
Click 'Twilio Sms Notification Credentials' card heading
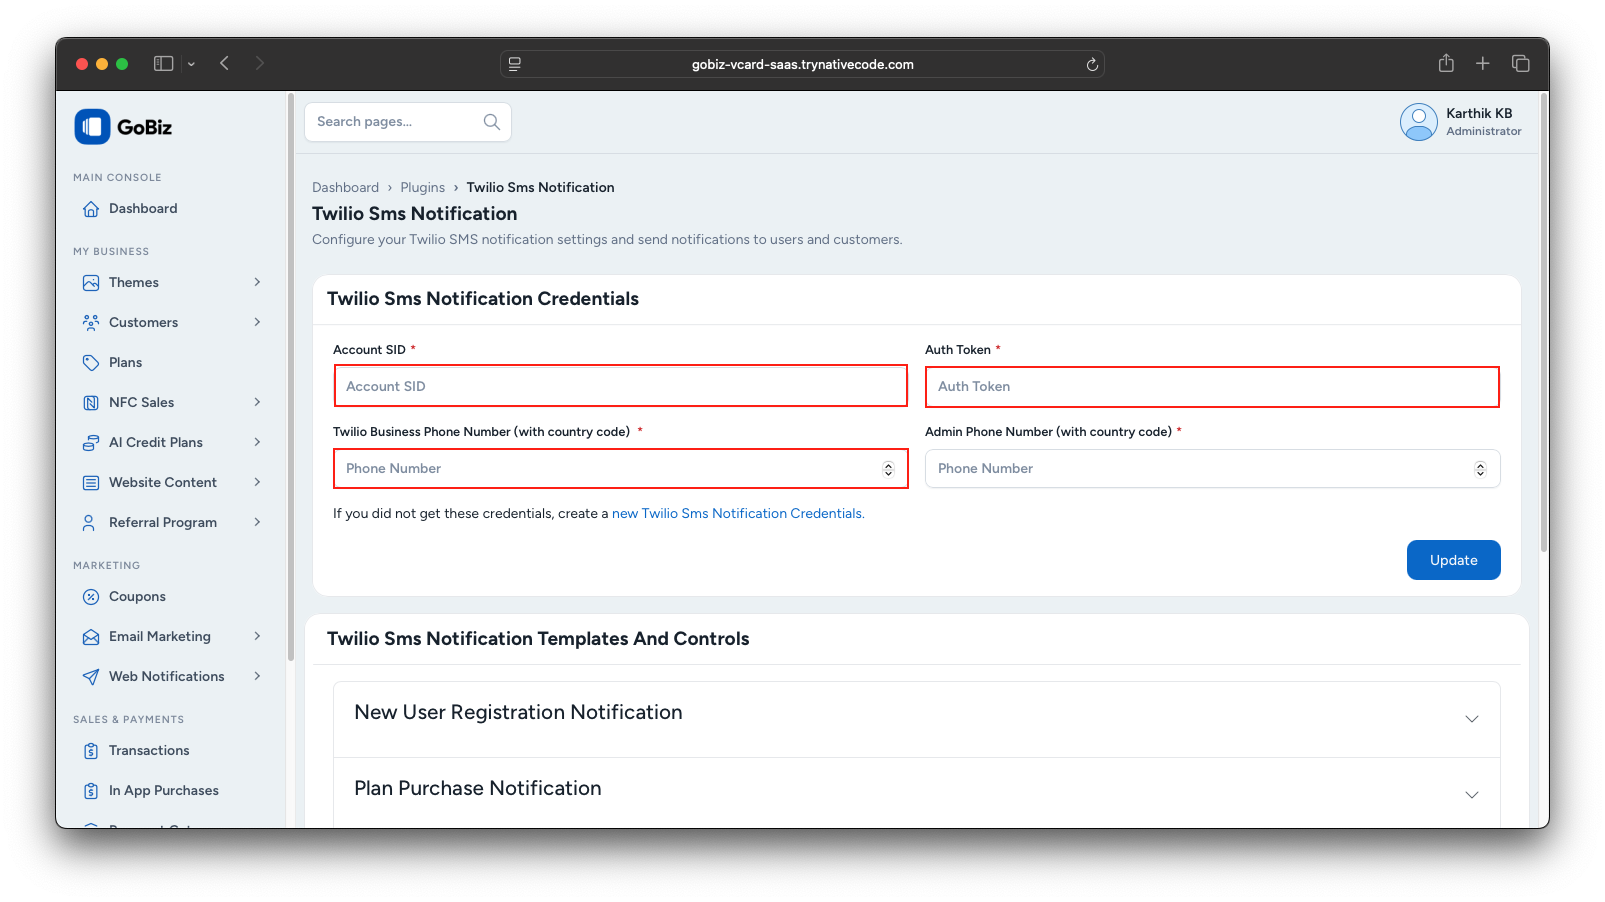[x=483, y=299]
